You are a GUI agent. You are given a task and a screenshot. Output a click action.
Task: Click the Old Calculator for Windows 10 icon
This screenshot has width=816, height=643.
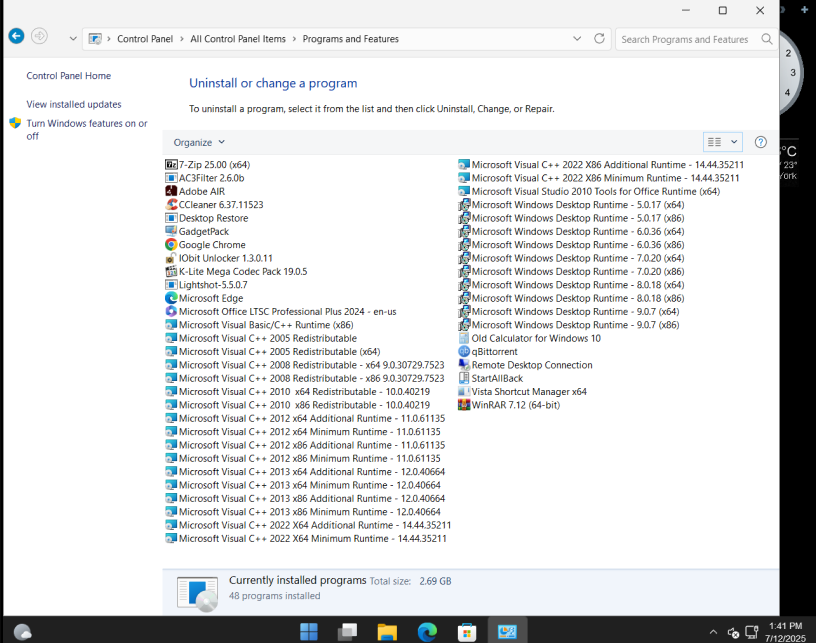(464, 338)
